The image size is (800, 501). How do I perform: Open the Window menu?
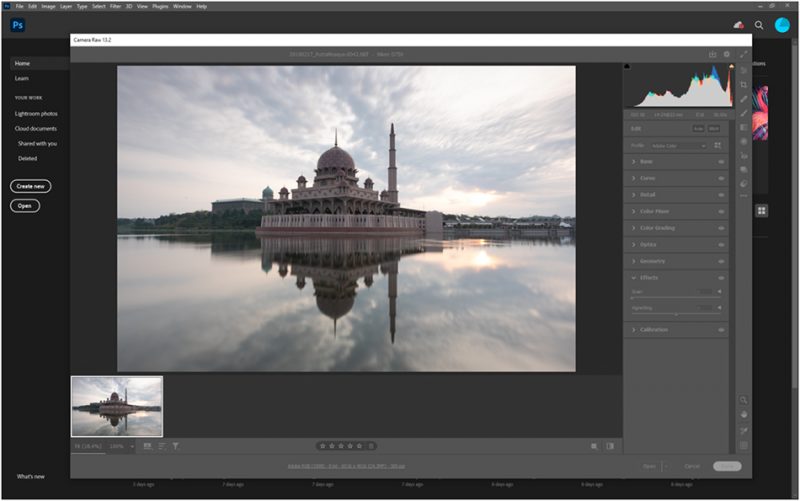[x=182, y=6]
